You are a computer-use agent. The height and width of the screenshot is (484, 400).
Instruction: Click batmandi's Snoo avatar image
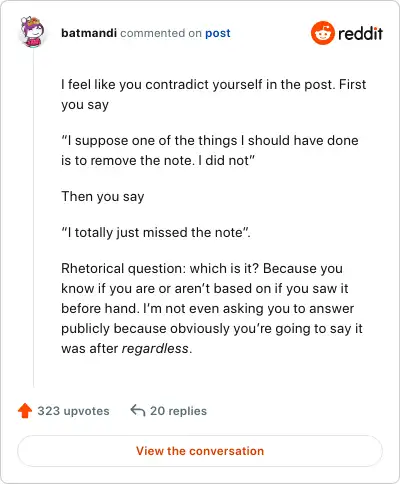32,32
